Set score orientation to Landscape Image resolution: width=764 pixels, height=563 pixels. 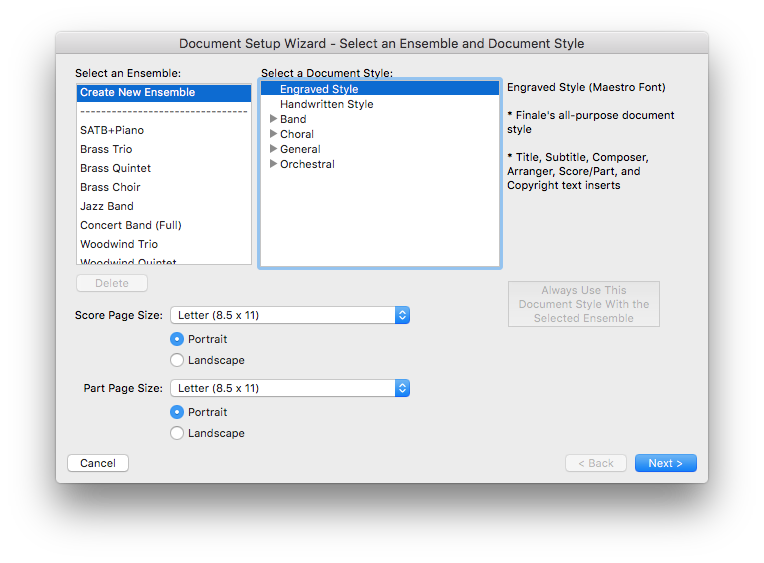(177, 360)
